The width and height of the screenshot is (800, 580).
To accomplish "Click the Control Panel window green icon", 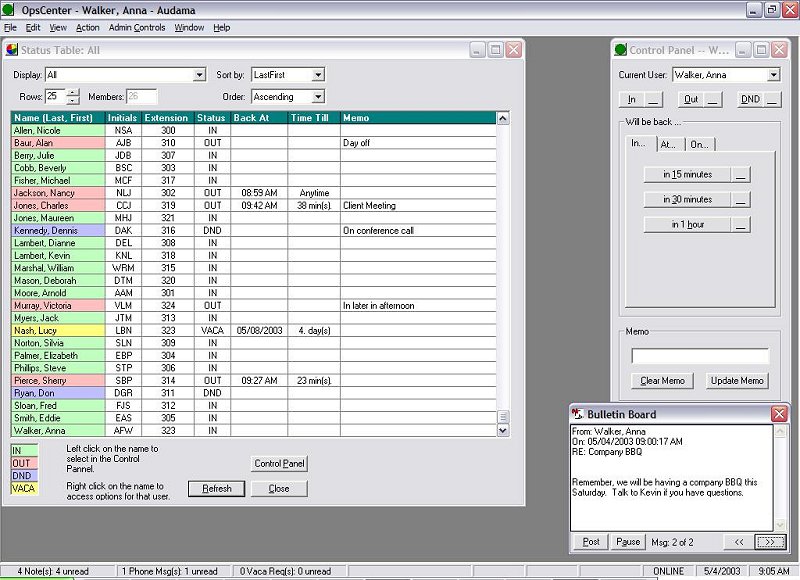I will (620, 50).
